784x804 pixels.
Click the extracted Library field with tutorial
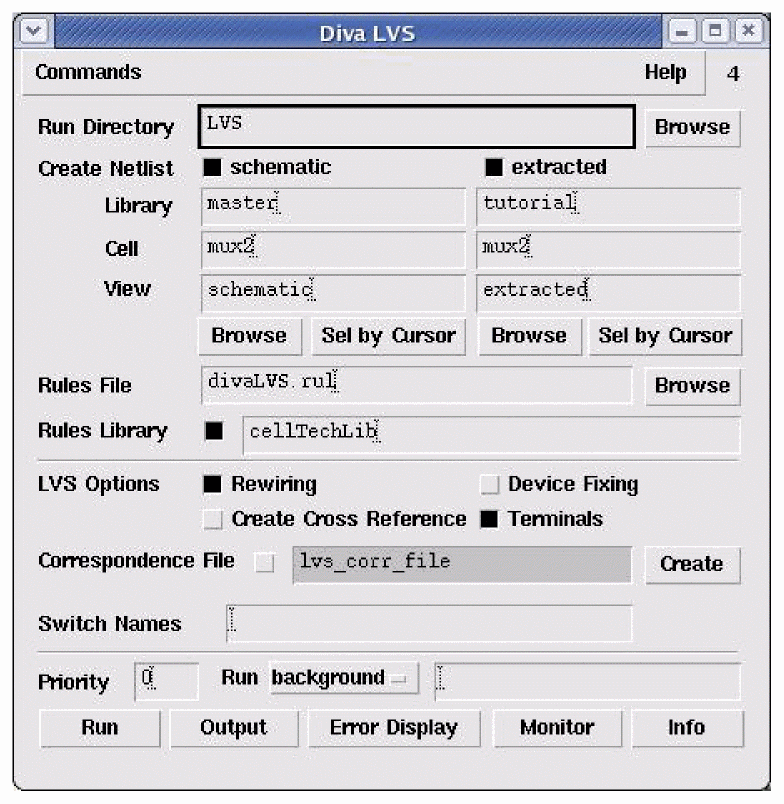point(609,207)
